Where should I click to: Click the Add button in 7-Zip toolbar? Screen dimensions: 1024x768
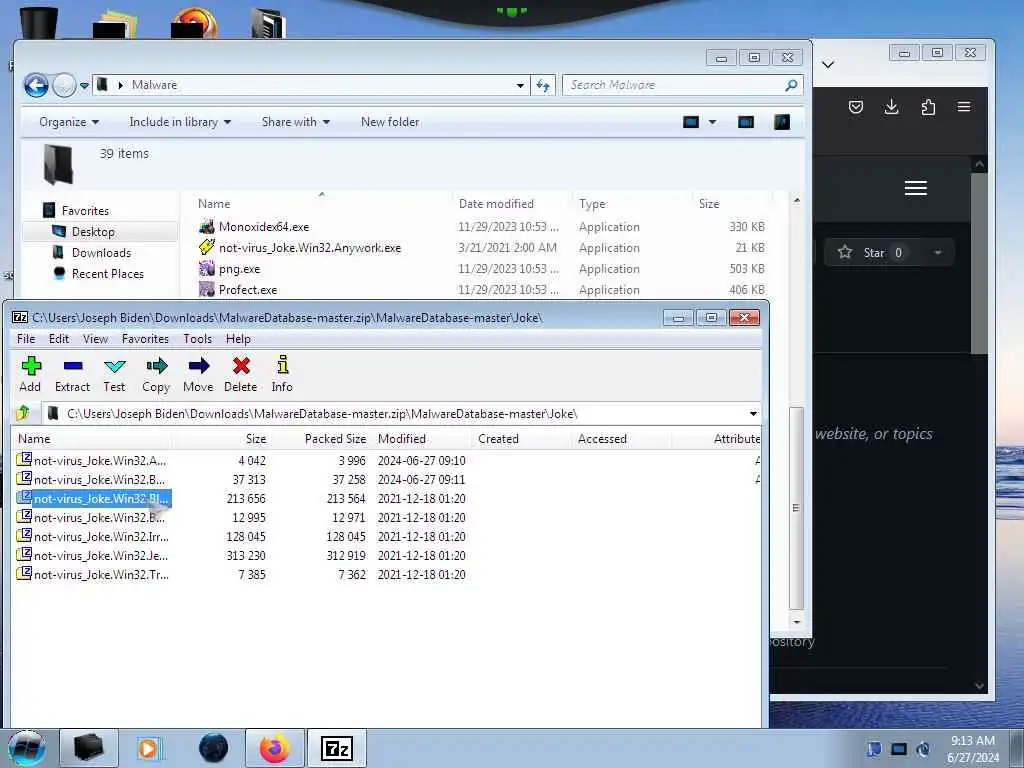point(31,374)
